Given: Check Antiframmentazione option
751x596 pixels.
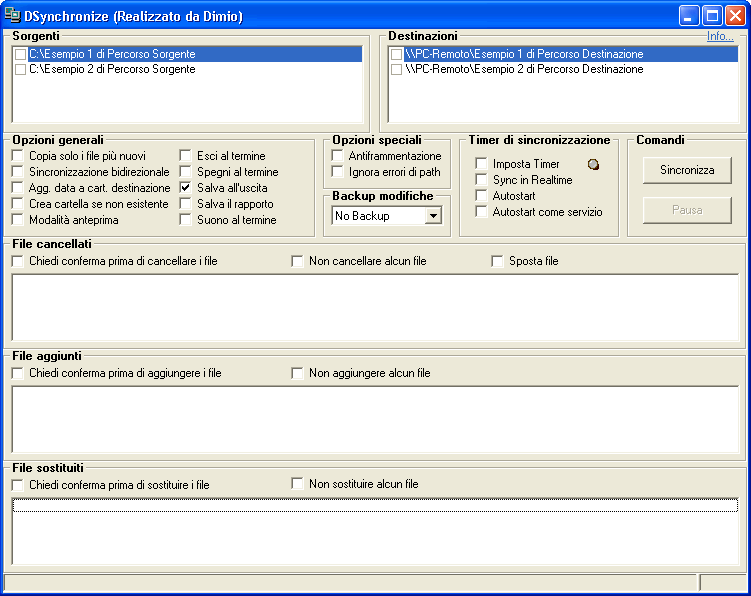Looking at the screenshot, I should [x=337, y=156].
